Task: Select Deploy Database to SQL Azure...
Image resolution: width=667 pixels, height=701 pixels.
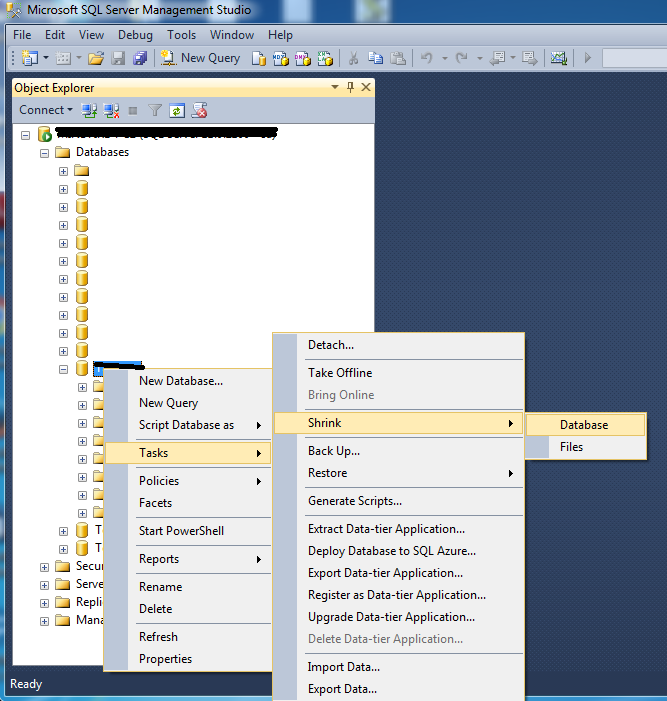Action: (x=398, y=551)
